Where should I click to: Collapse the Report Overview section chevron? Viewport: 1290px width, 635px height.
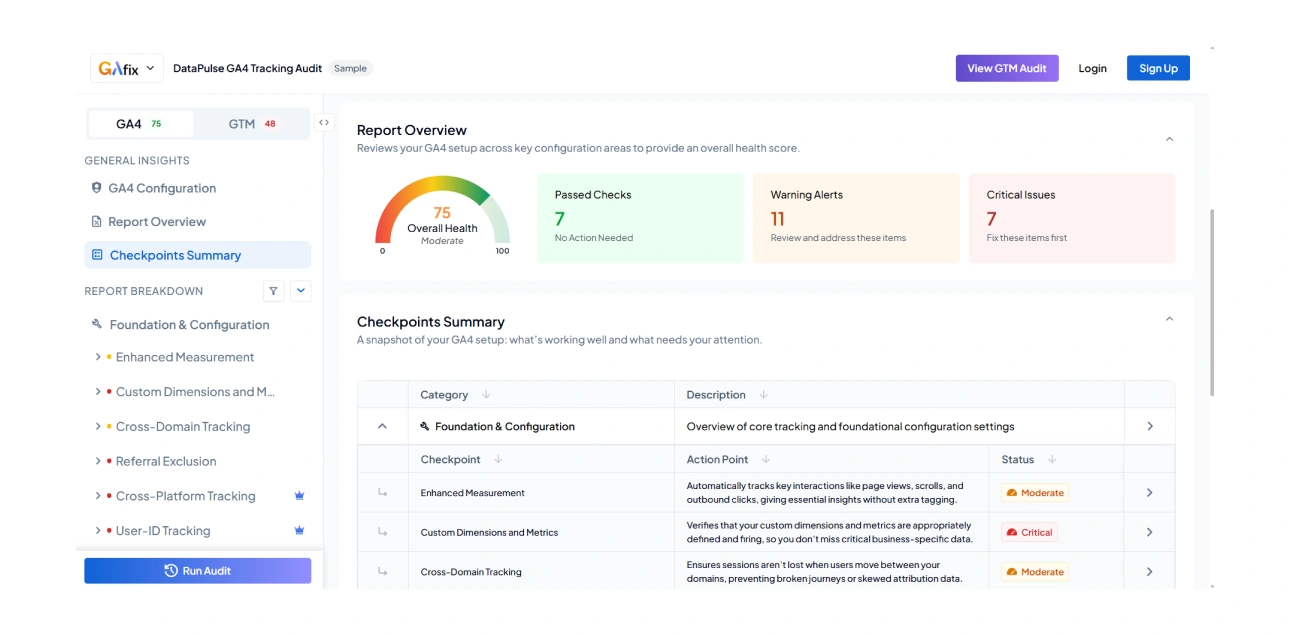tap(1169, 139)
